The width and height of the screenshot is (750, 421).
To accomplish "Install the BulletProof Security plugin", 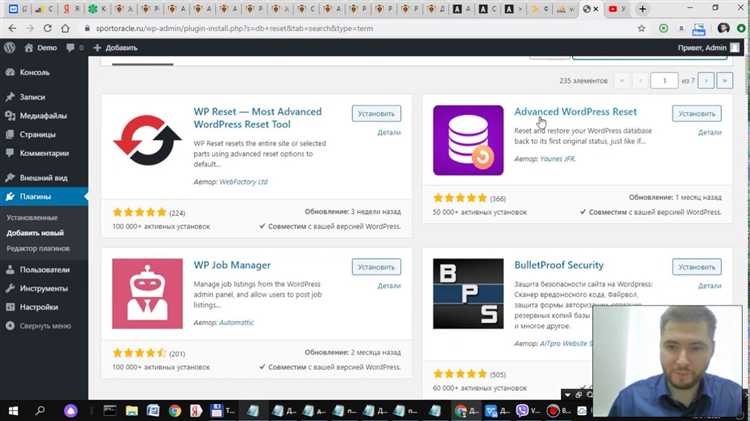I will [x=696, y=267].
